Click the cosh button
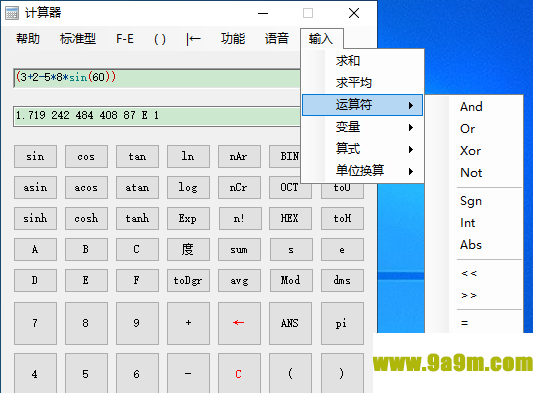The image size is (533, 393). pos(86,218)
